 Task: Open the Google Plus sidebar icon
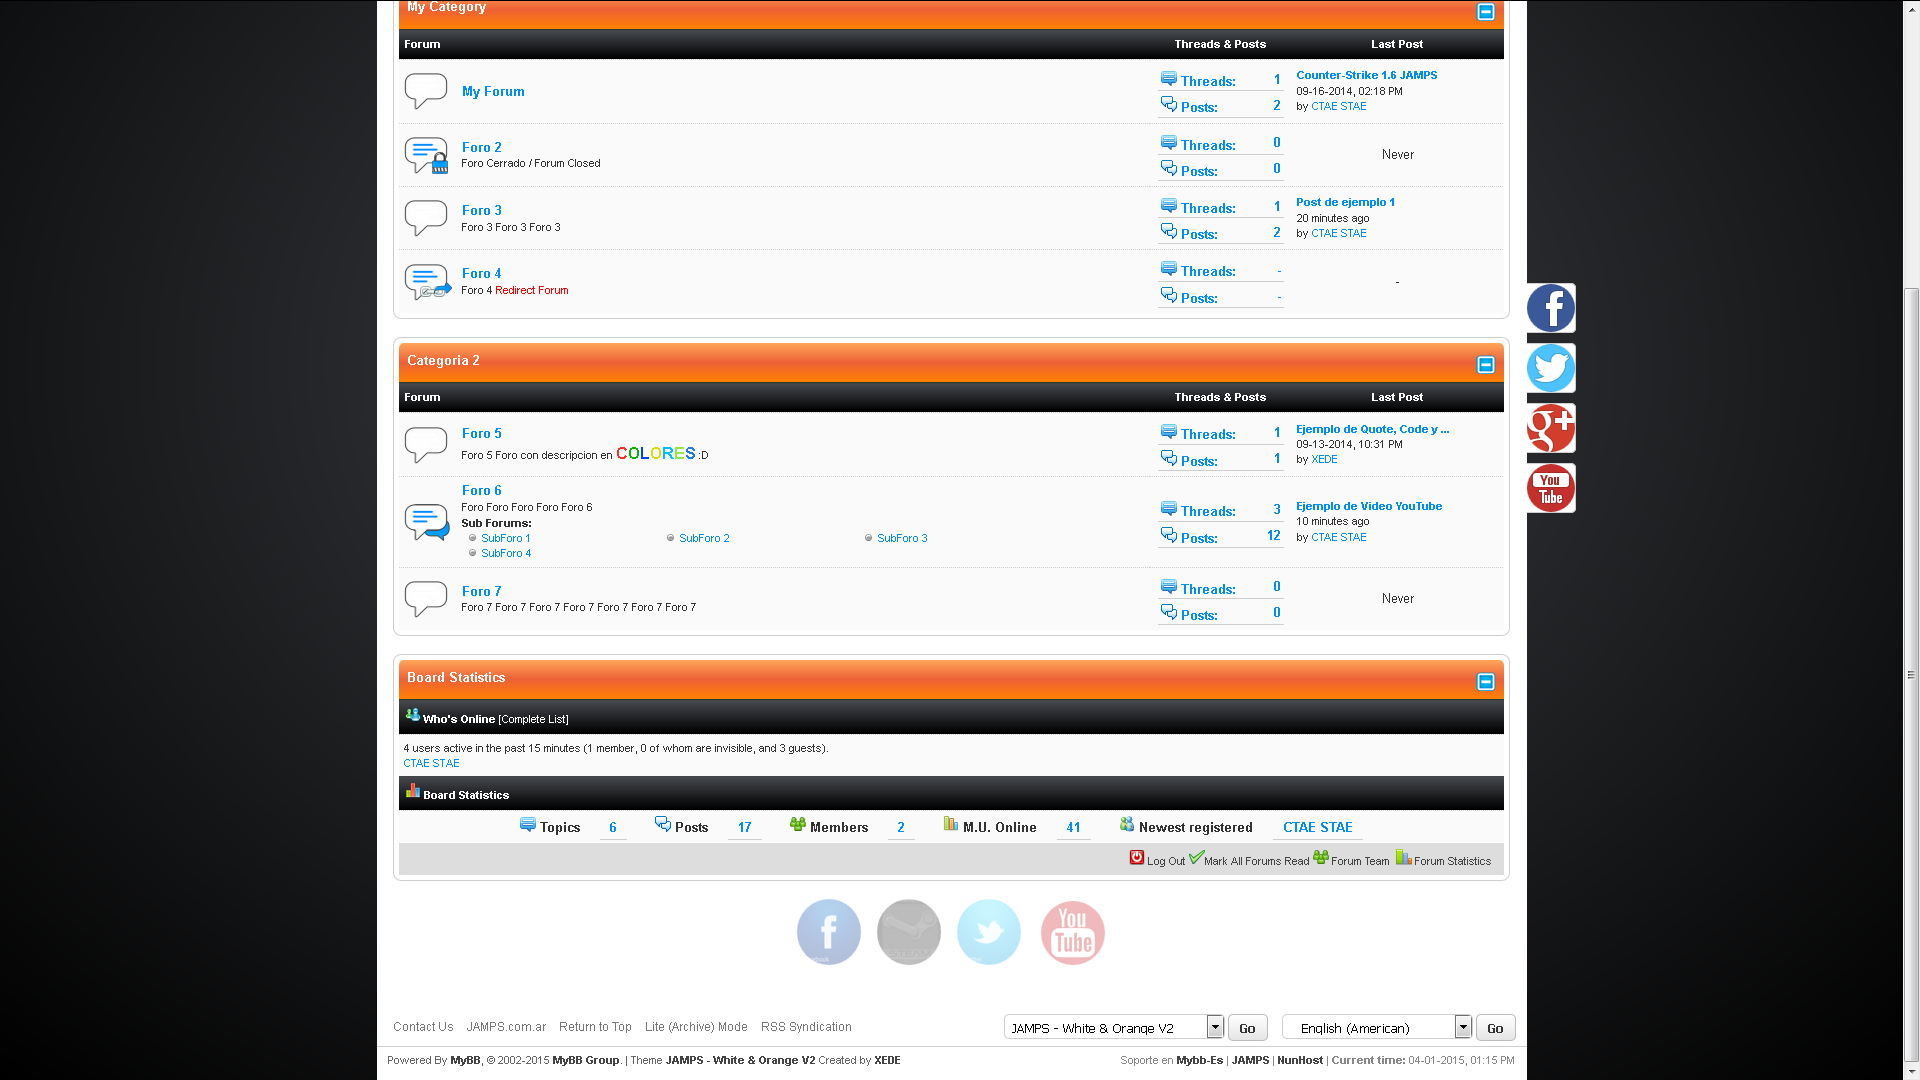(x=1551, y=428)
